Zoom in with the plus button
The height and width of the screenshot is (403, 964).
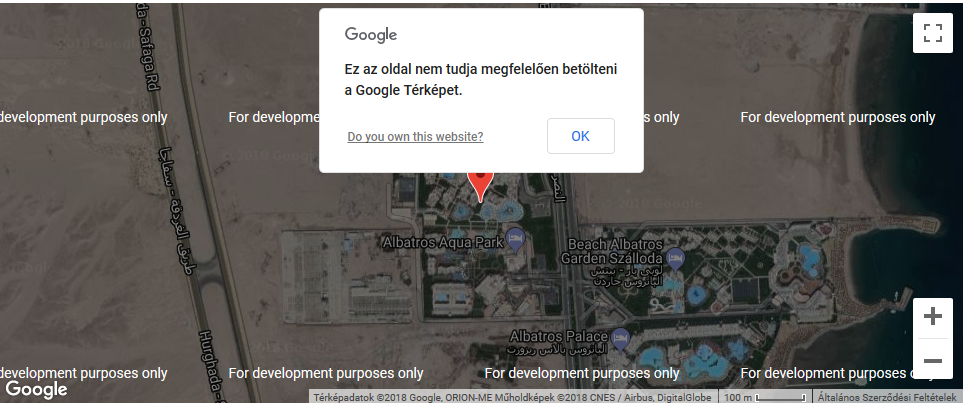[x=933, y=317]
